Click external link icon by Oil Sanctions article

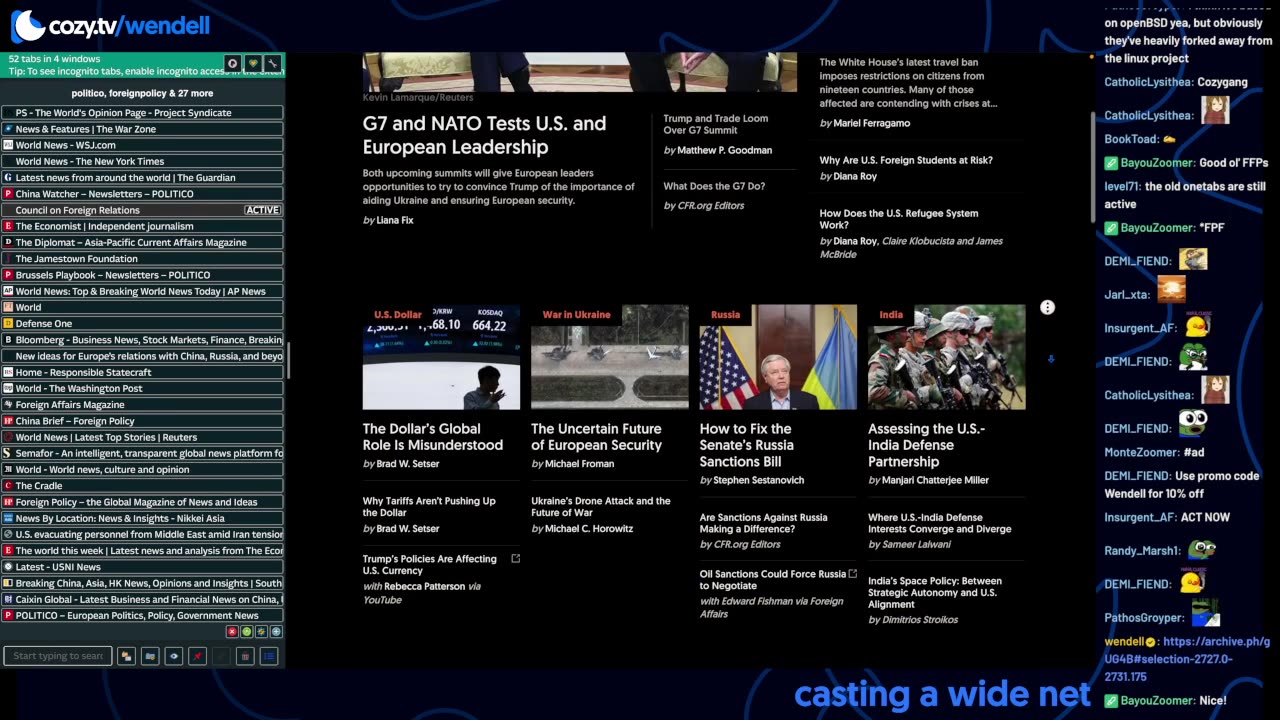pyautogui.click(x=853, y=574)
